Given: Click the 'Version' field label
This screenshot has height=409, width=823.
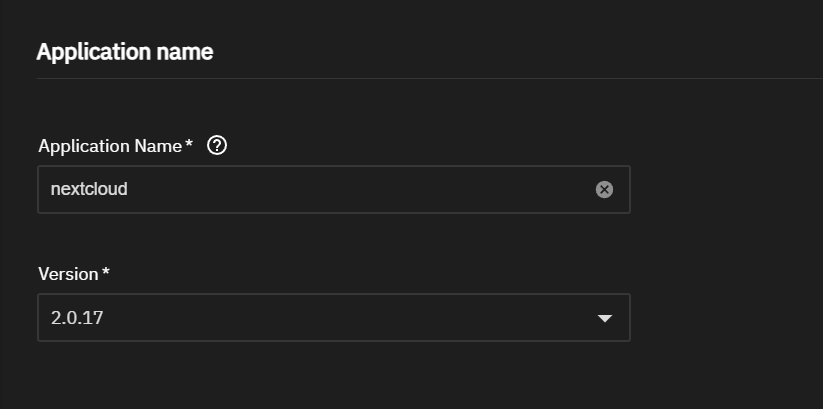Looking at the screenshot, I should tap(68, 274).
